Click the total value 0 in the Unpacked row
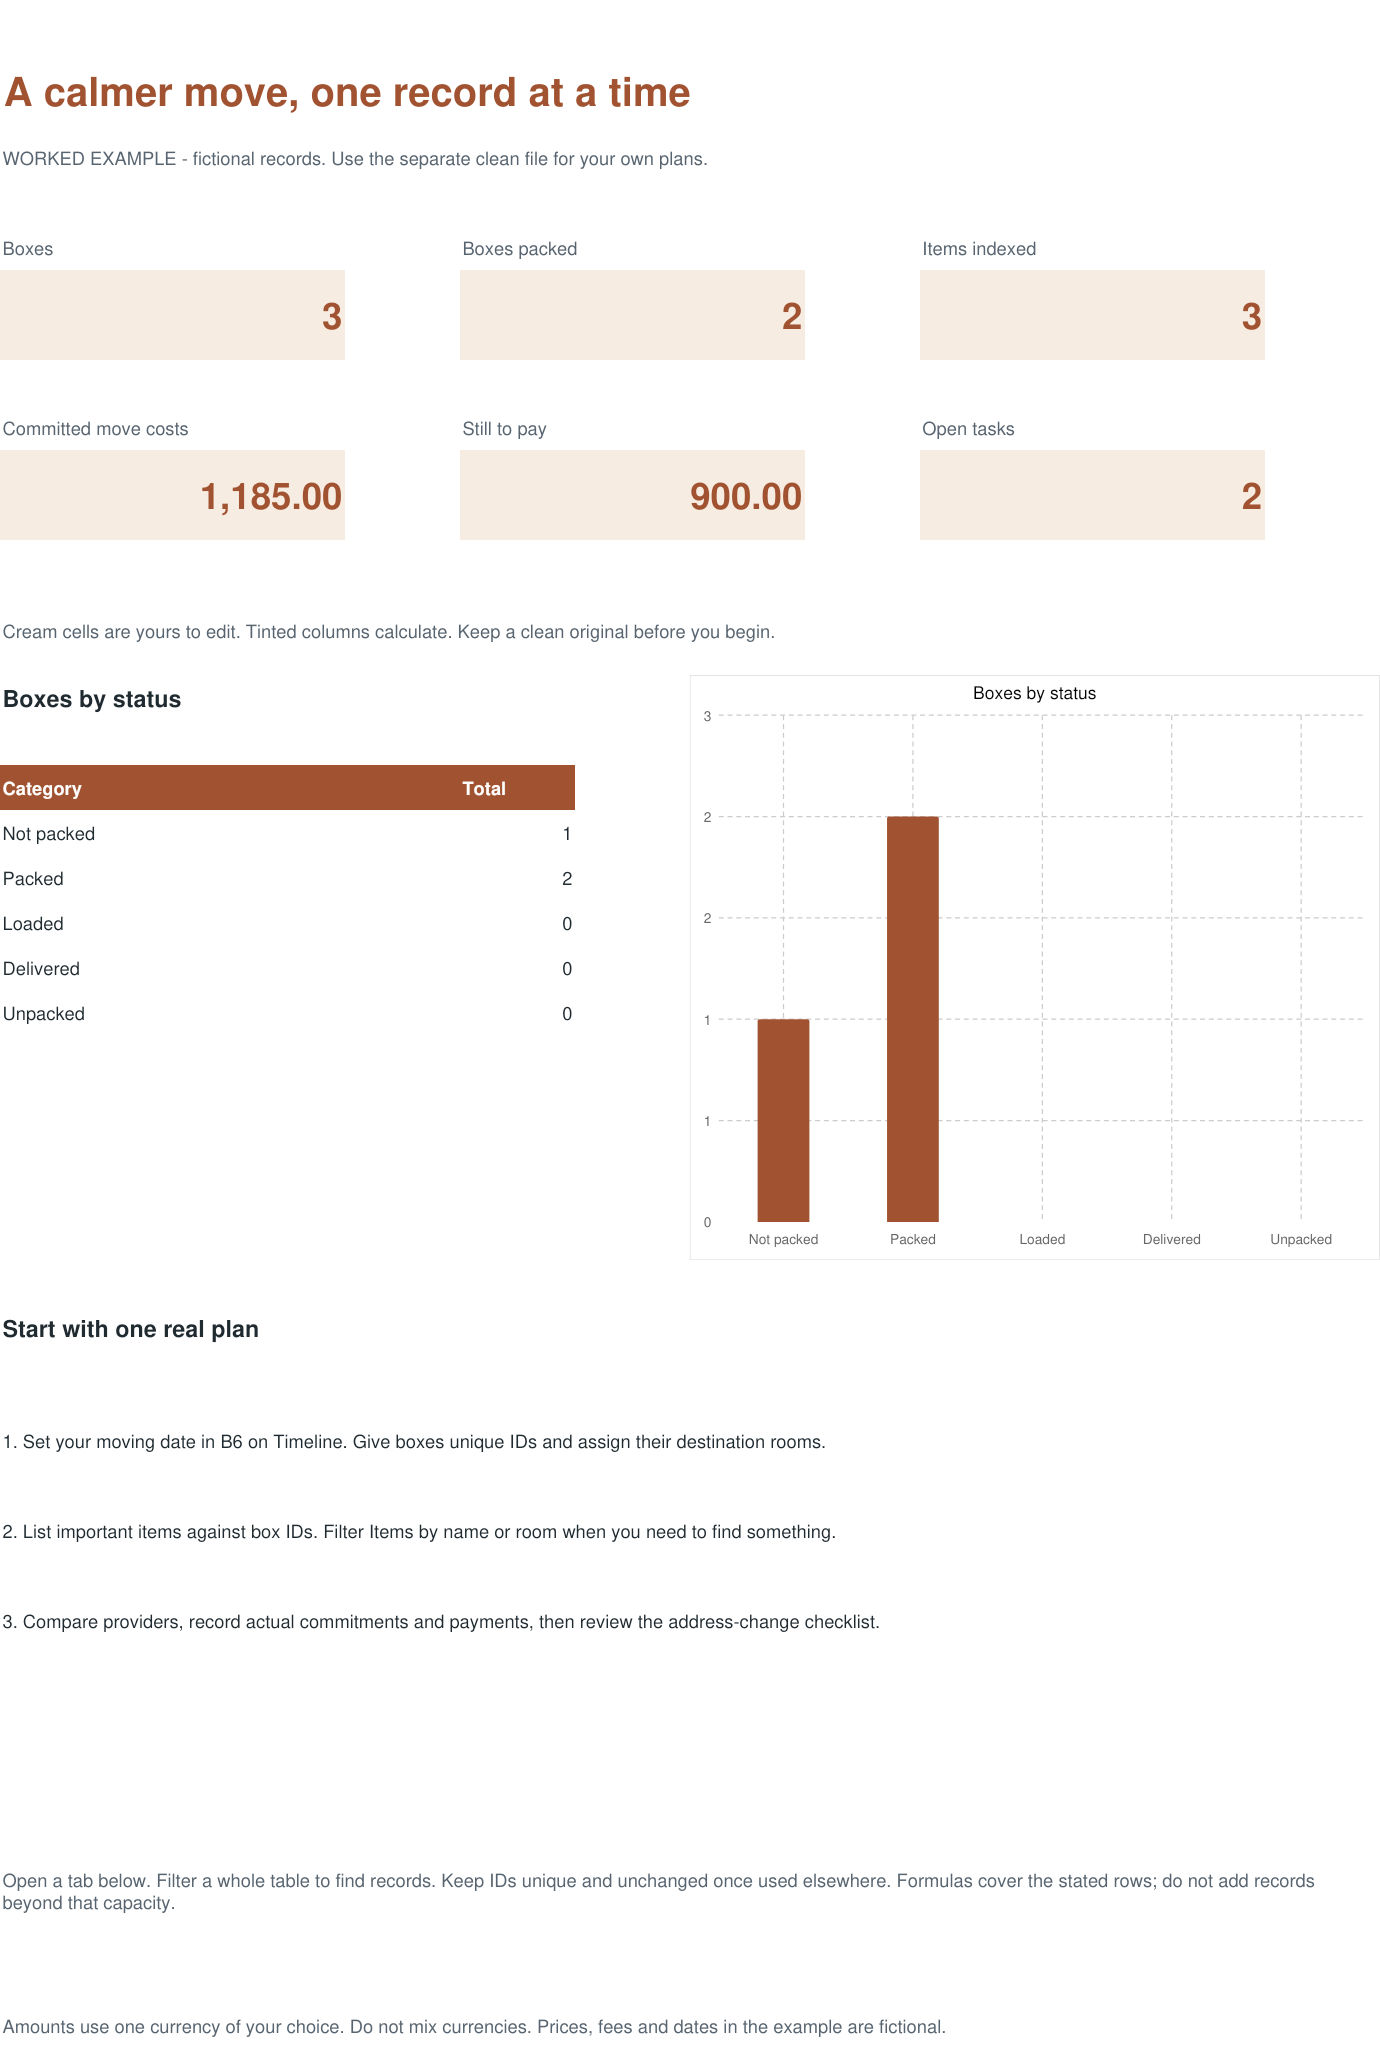Viewport: 1380px width, 2070px height. coord(567,1014)
